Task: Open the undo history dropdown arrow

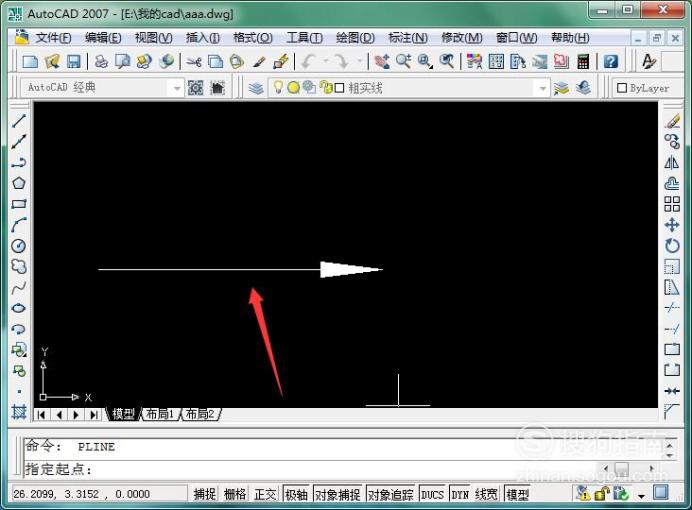Action: click(326, 61)
